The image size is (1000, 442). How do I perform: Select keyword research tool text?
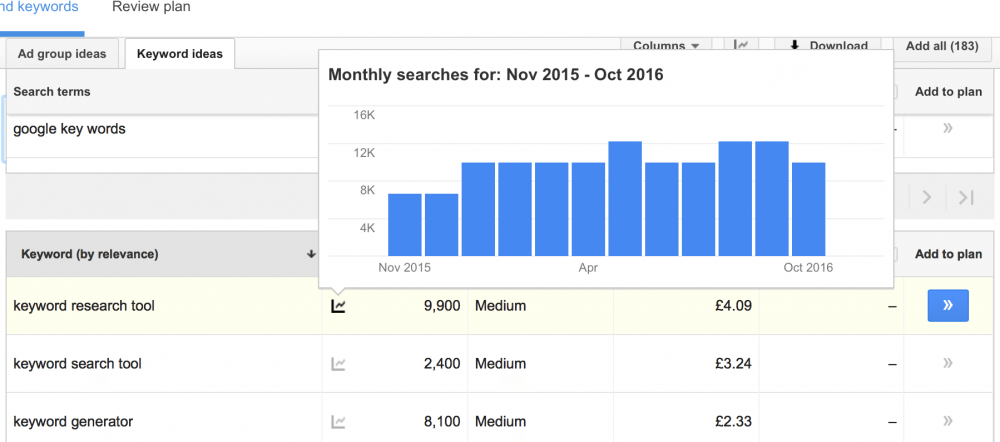pos(84,306)
